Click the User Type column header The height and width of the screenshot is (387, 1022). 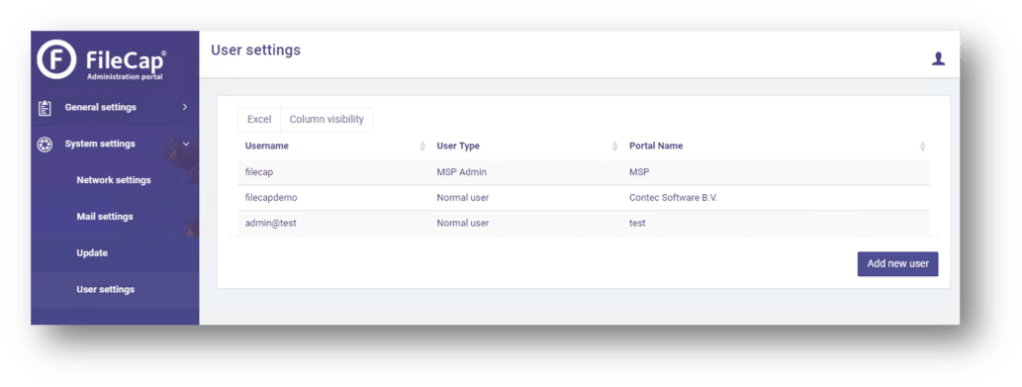458,146
